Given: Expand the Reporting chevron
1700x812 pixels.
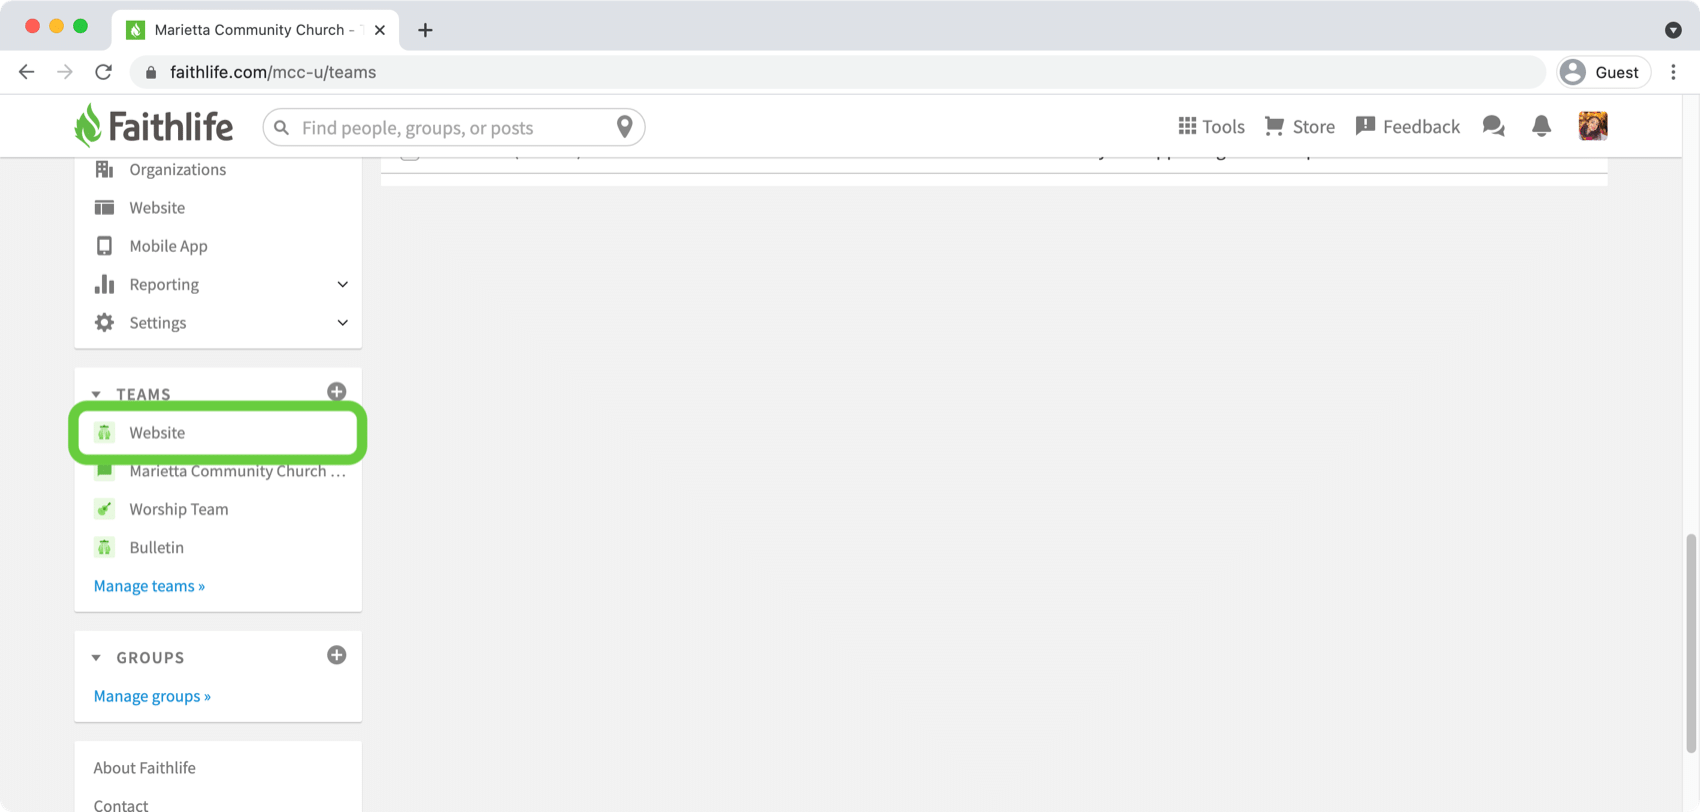Looking at the screenshot, I should coord(342,284).
